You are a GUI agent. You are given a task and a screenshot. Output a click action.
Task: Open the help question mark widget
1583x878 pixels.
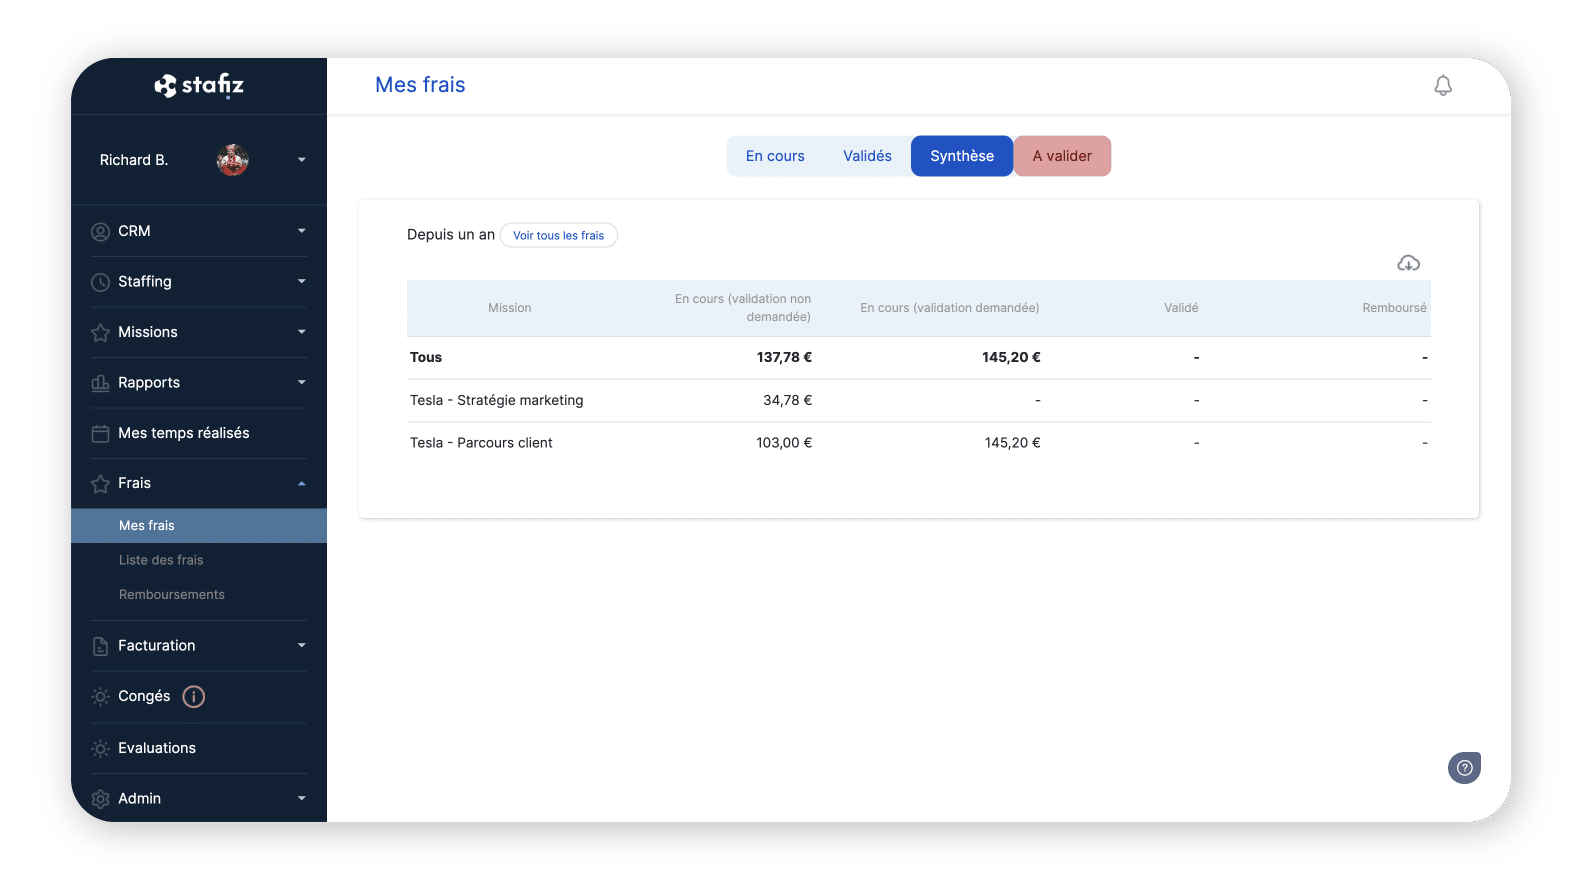(1464, 768)
